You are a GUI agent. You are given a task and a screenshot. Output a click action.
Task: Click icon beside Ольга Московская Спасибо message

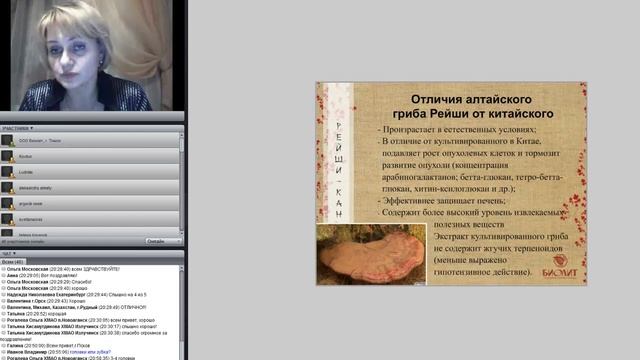[x=3, y=282]
